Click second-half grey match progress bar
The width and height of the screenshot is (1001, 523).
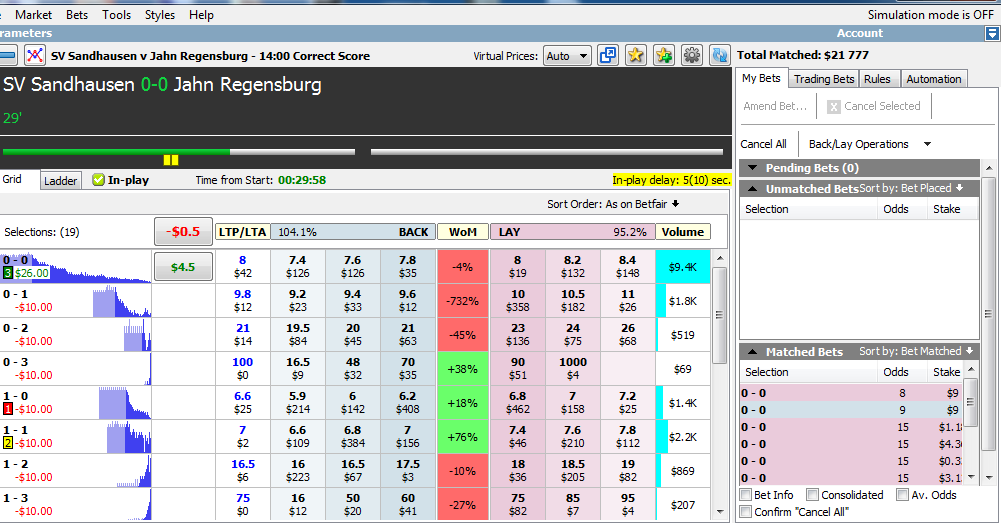pyautogui.click(x=546, y=152)
